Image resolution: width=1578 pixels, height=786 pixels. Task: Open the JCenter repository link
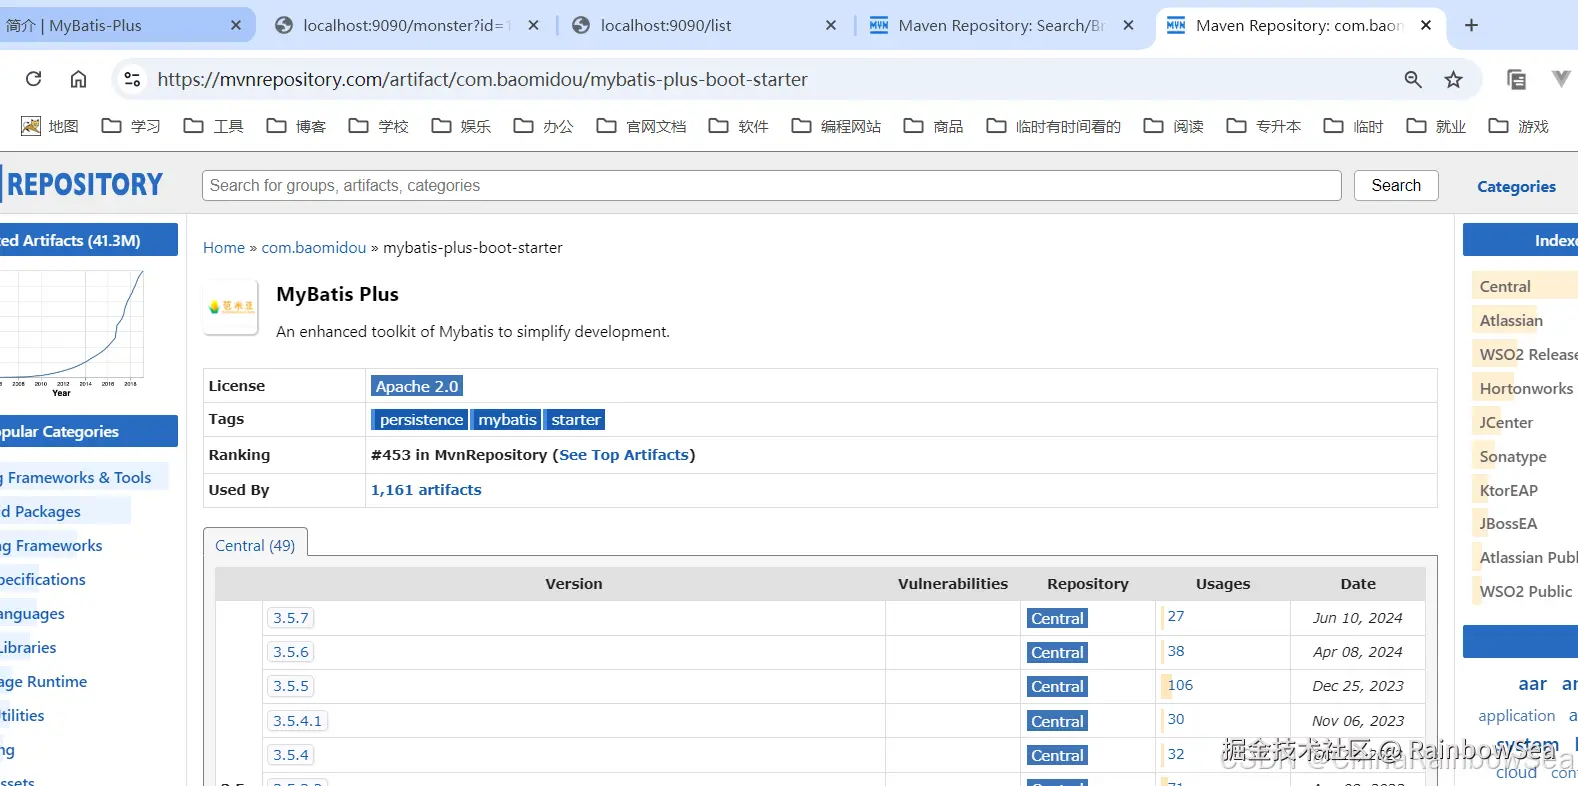click(x=1506, y=423)
